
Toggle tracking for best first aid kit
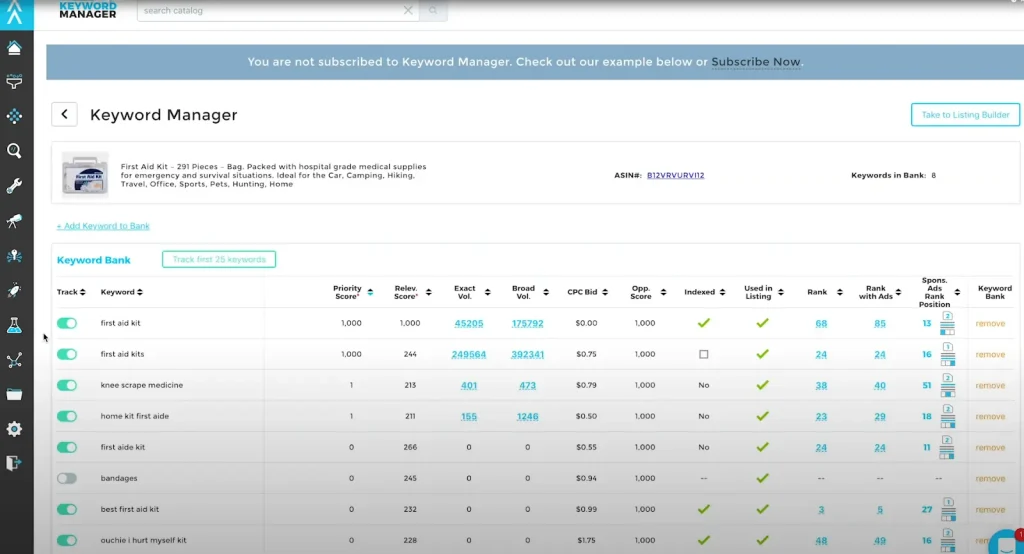pyautogui.click(x=67, y=510)
